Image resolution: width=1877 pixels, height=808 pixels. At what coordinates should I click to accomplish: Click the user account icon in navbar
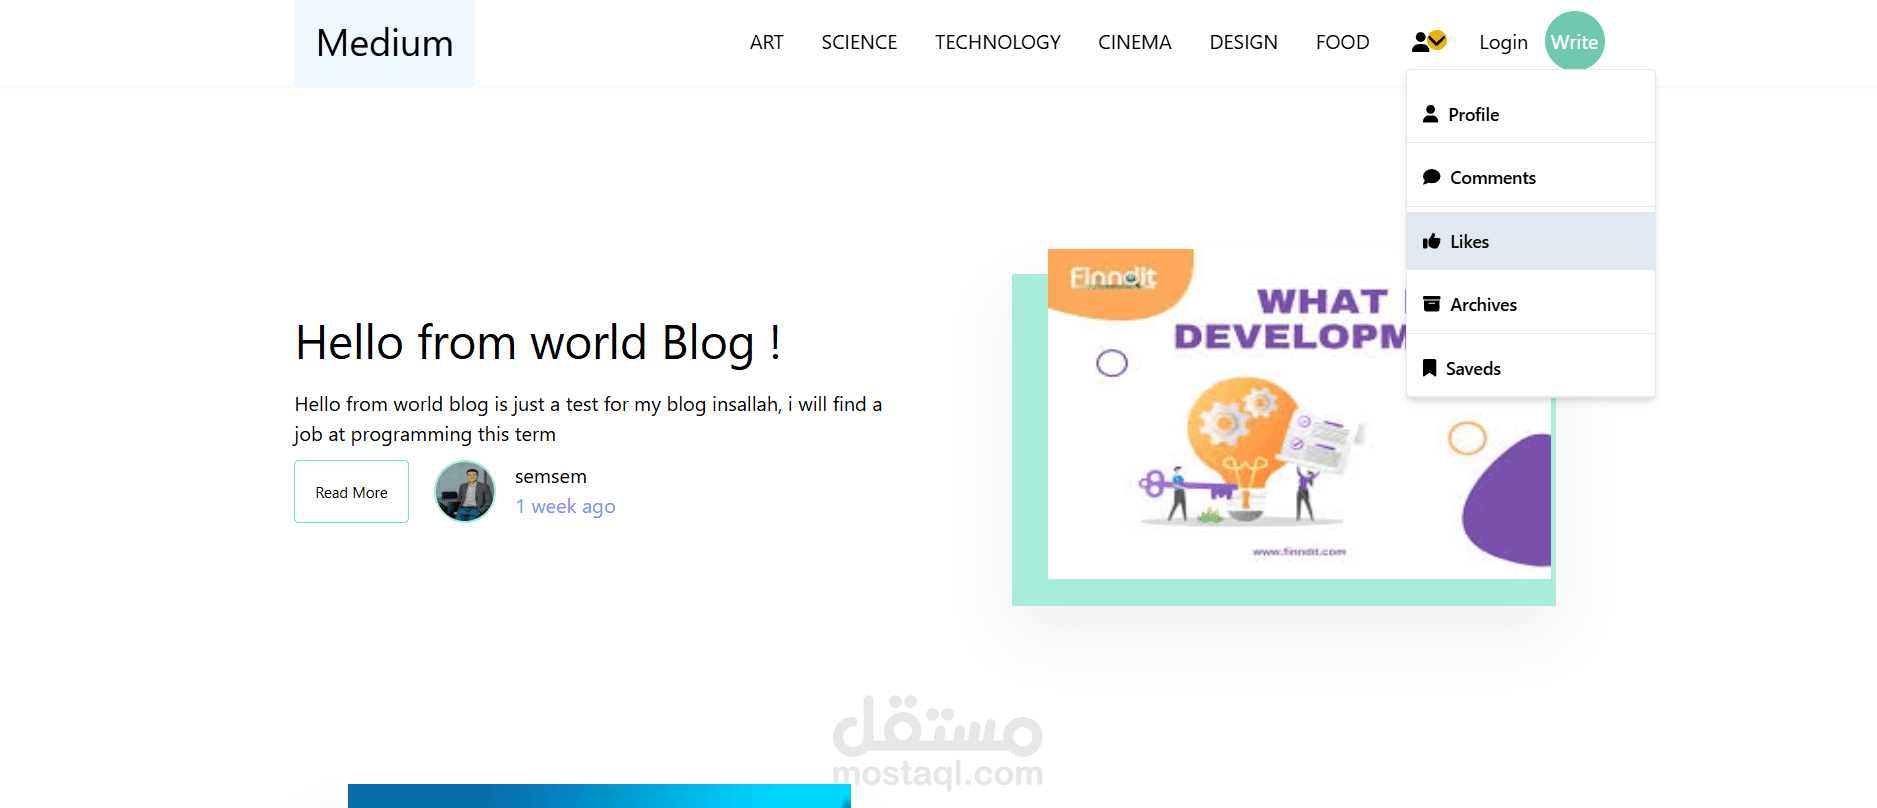[x=1429, y=42]
